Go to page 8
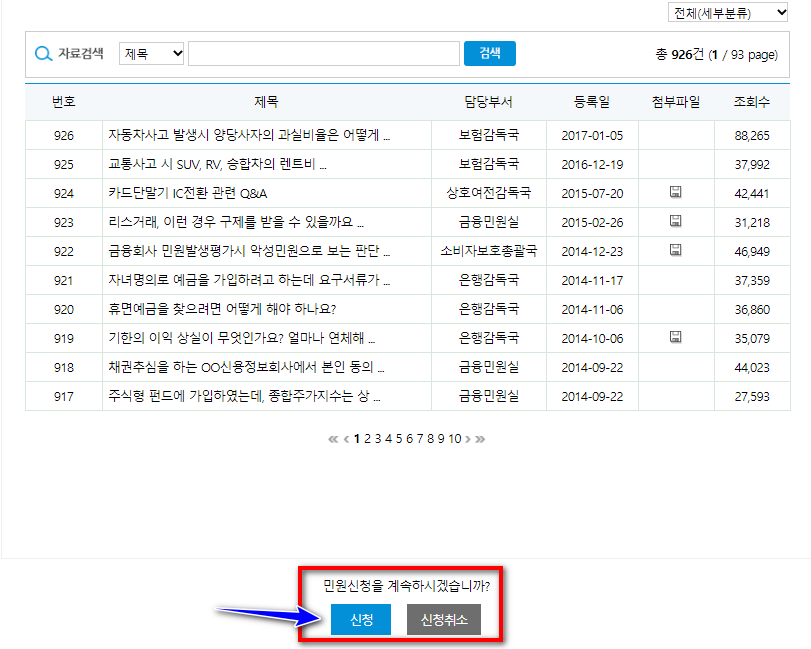 (x=430, y=439)
